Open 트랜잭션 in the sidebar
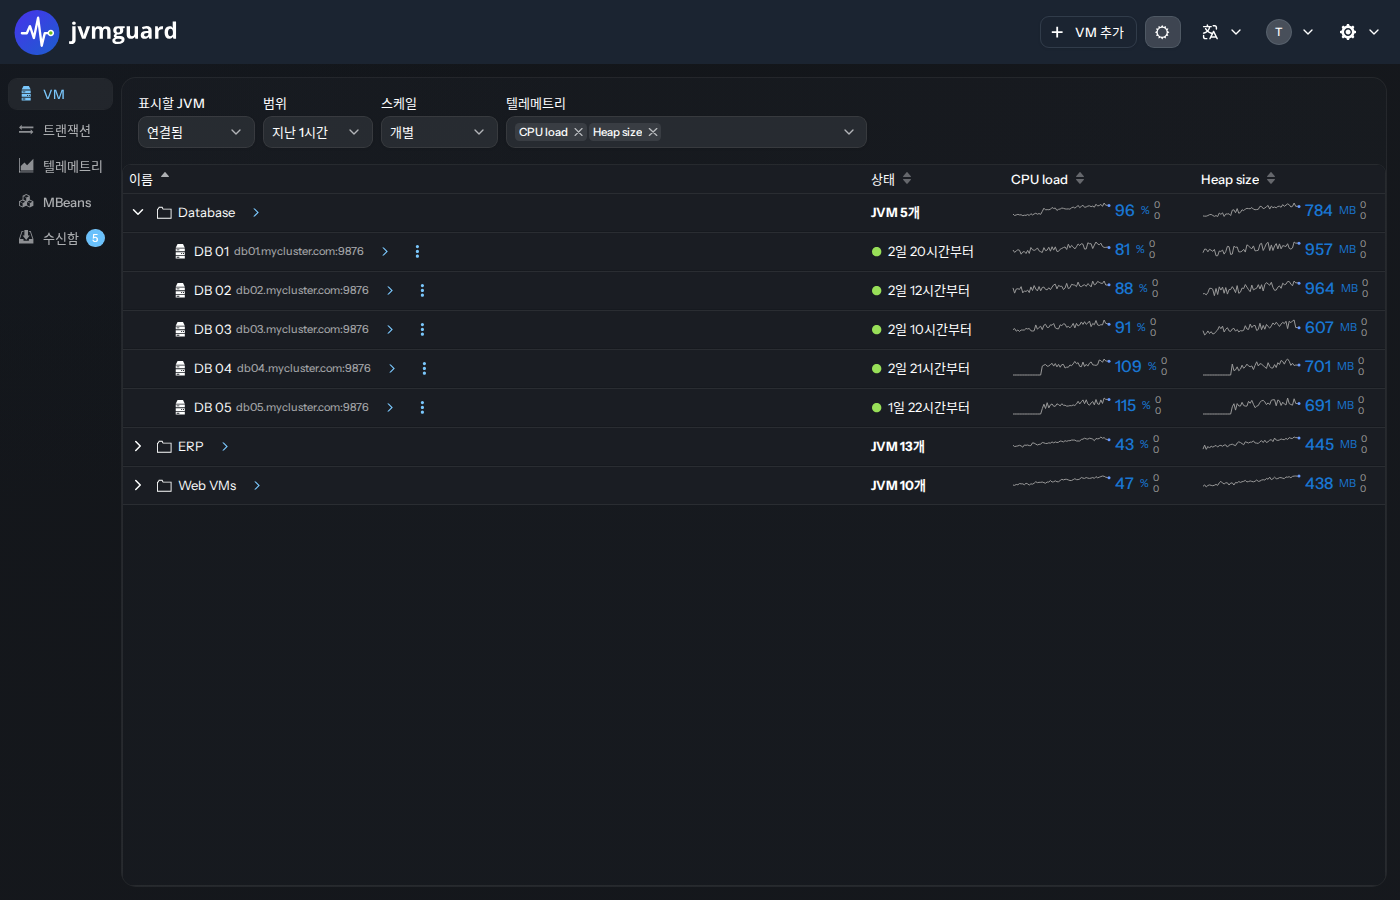 click(x=60, y=130)
